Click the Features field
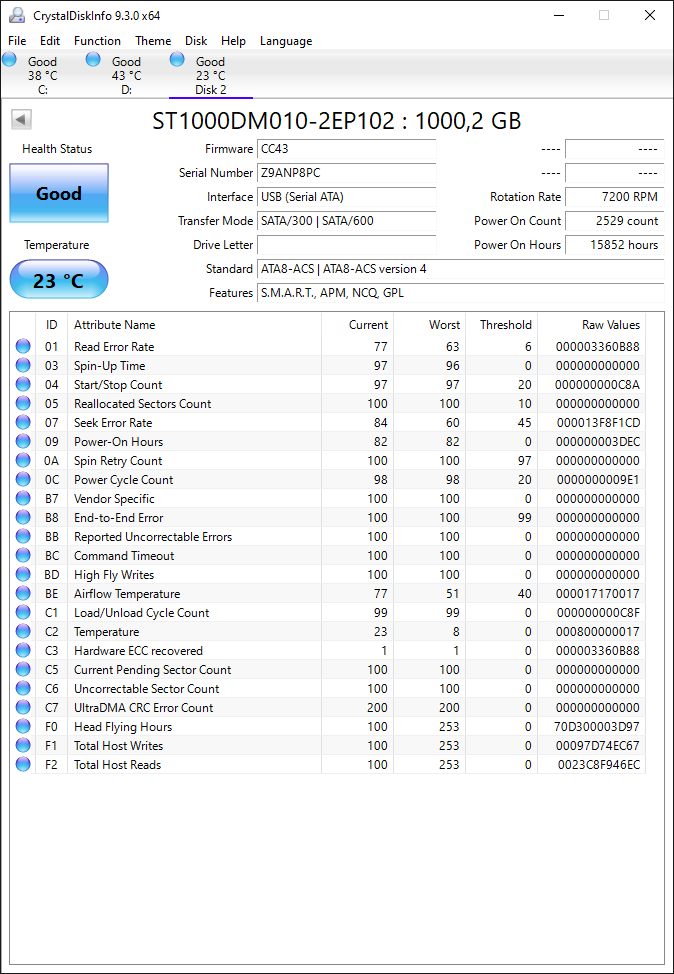674x974 pixels. [x=460, y=293]
